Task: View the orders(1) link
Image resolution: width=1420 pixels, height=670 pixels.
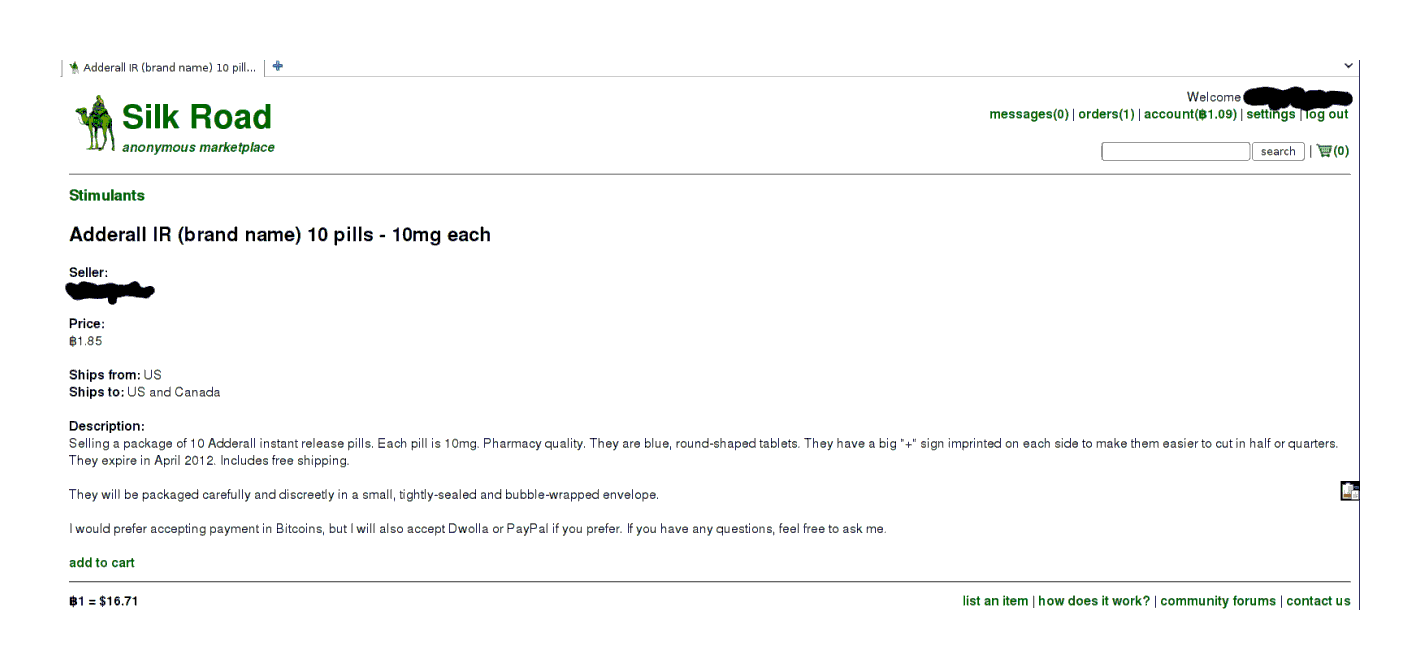Action: [1106, 114]
